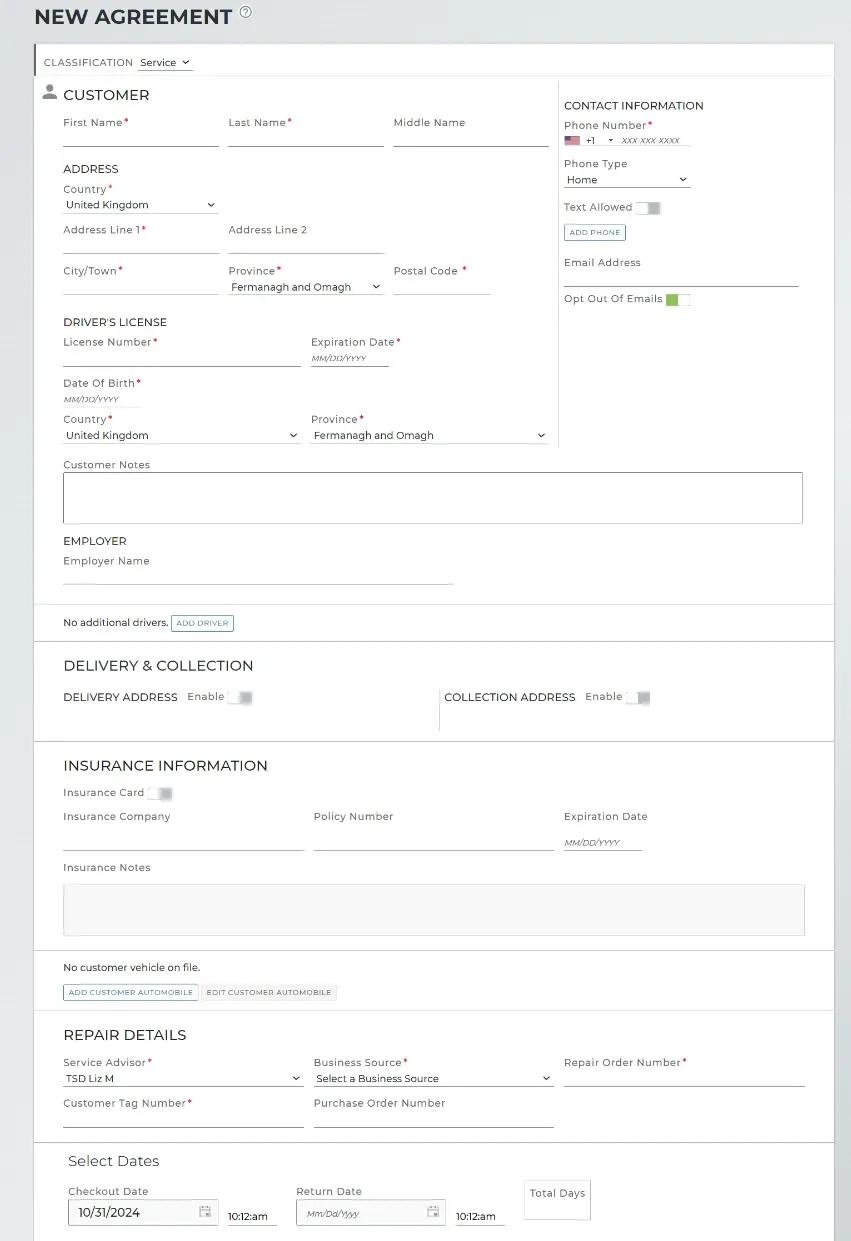Click the Email Address field
This screenshot has width=851, height=1241.
coord(681,278)
